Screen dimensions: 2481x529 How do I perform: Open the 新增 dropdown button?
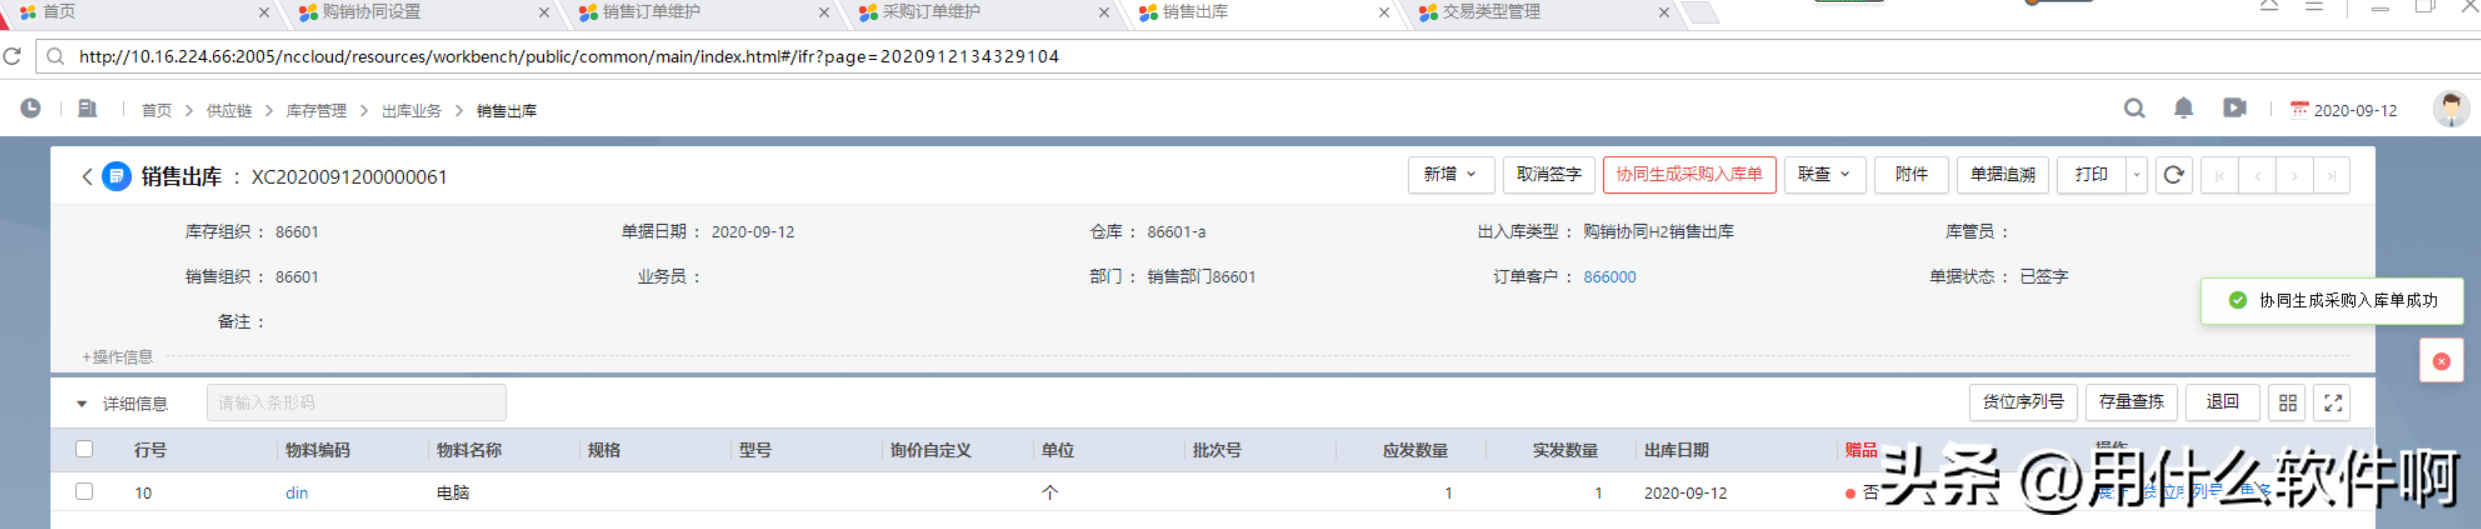[x=1450, y=175]
